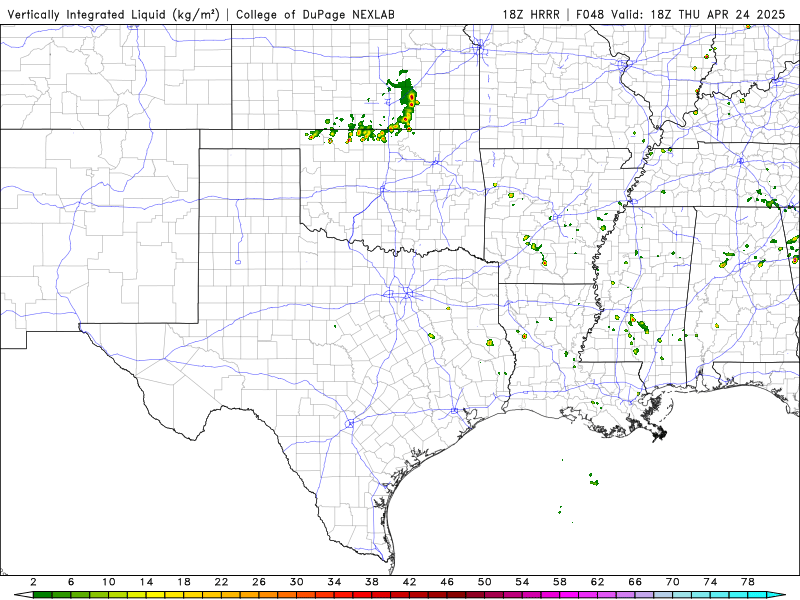Click the legend value 66
Screen dimensions: 800x600
tap(635, 582)
